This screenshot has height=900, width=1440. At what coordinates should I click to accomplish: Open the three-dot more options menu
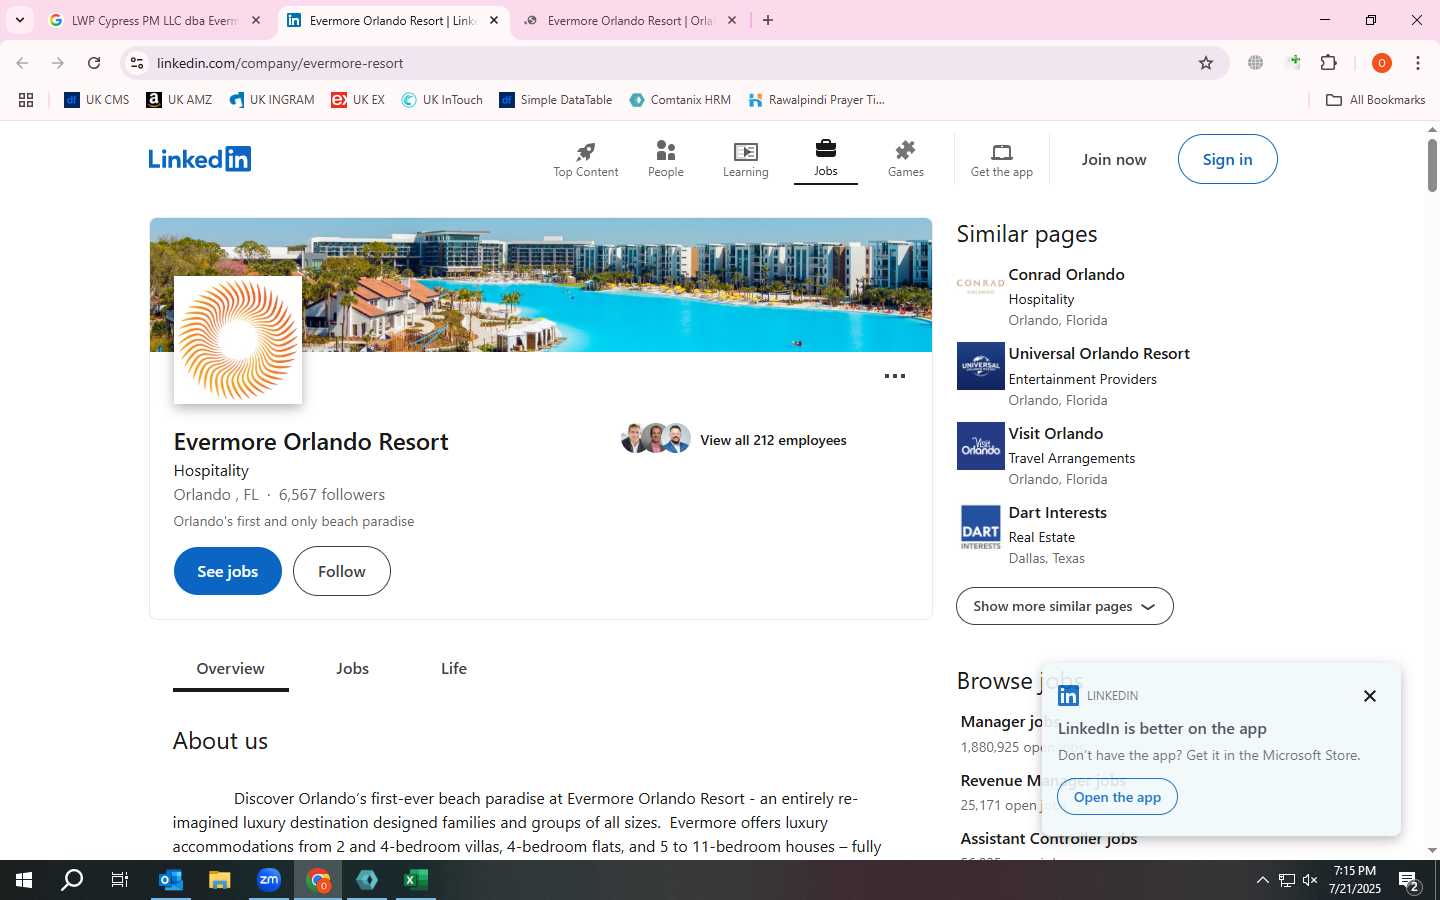tap(895, 376)
